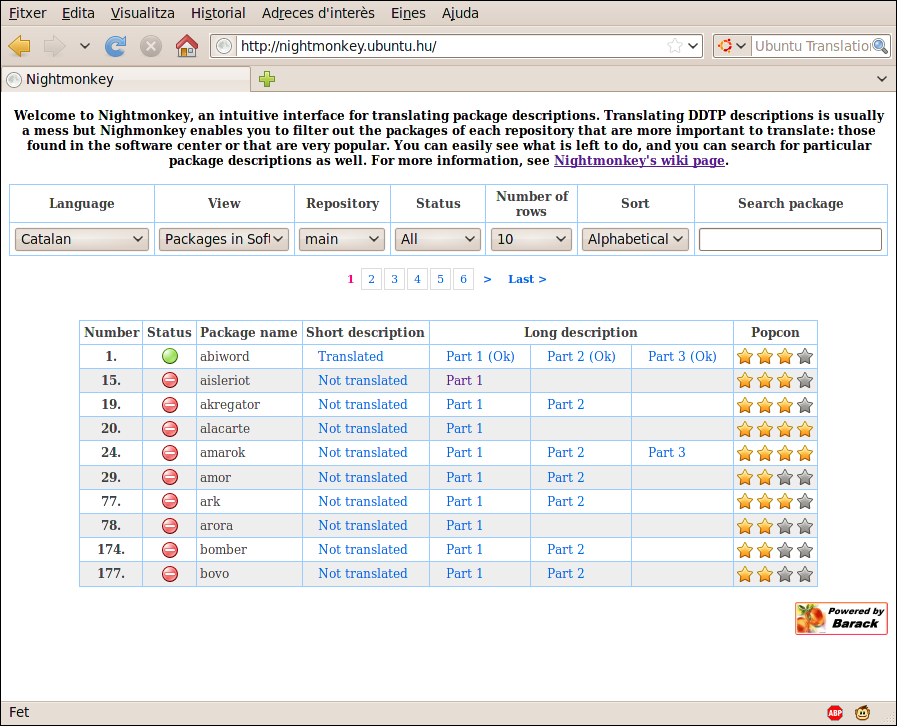This screenshot has height=726, width=897.
Task: Click the Fet status bar text
Action: (19, 712)
